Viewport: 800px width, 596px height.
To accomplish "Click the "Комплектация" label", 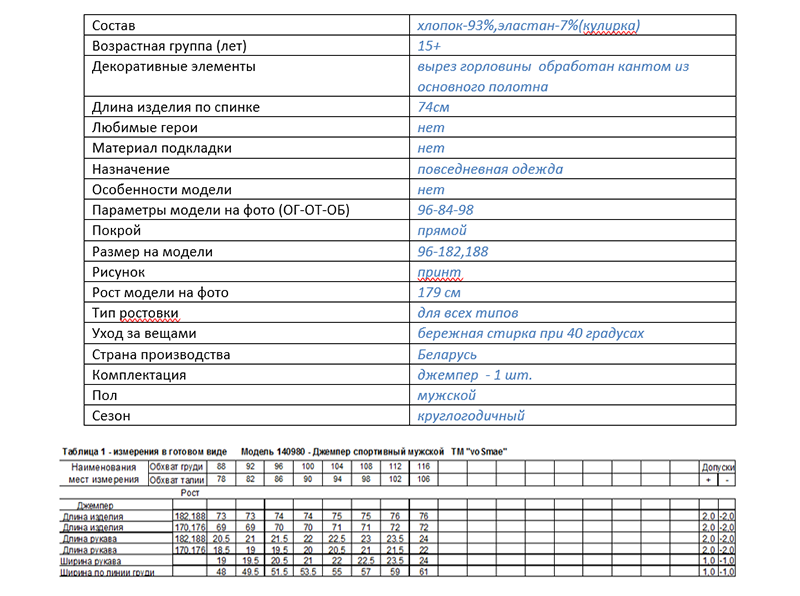I will tap(139, 375).
